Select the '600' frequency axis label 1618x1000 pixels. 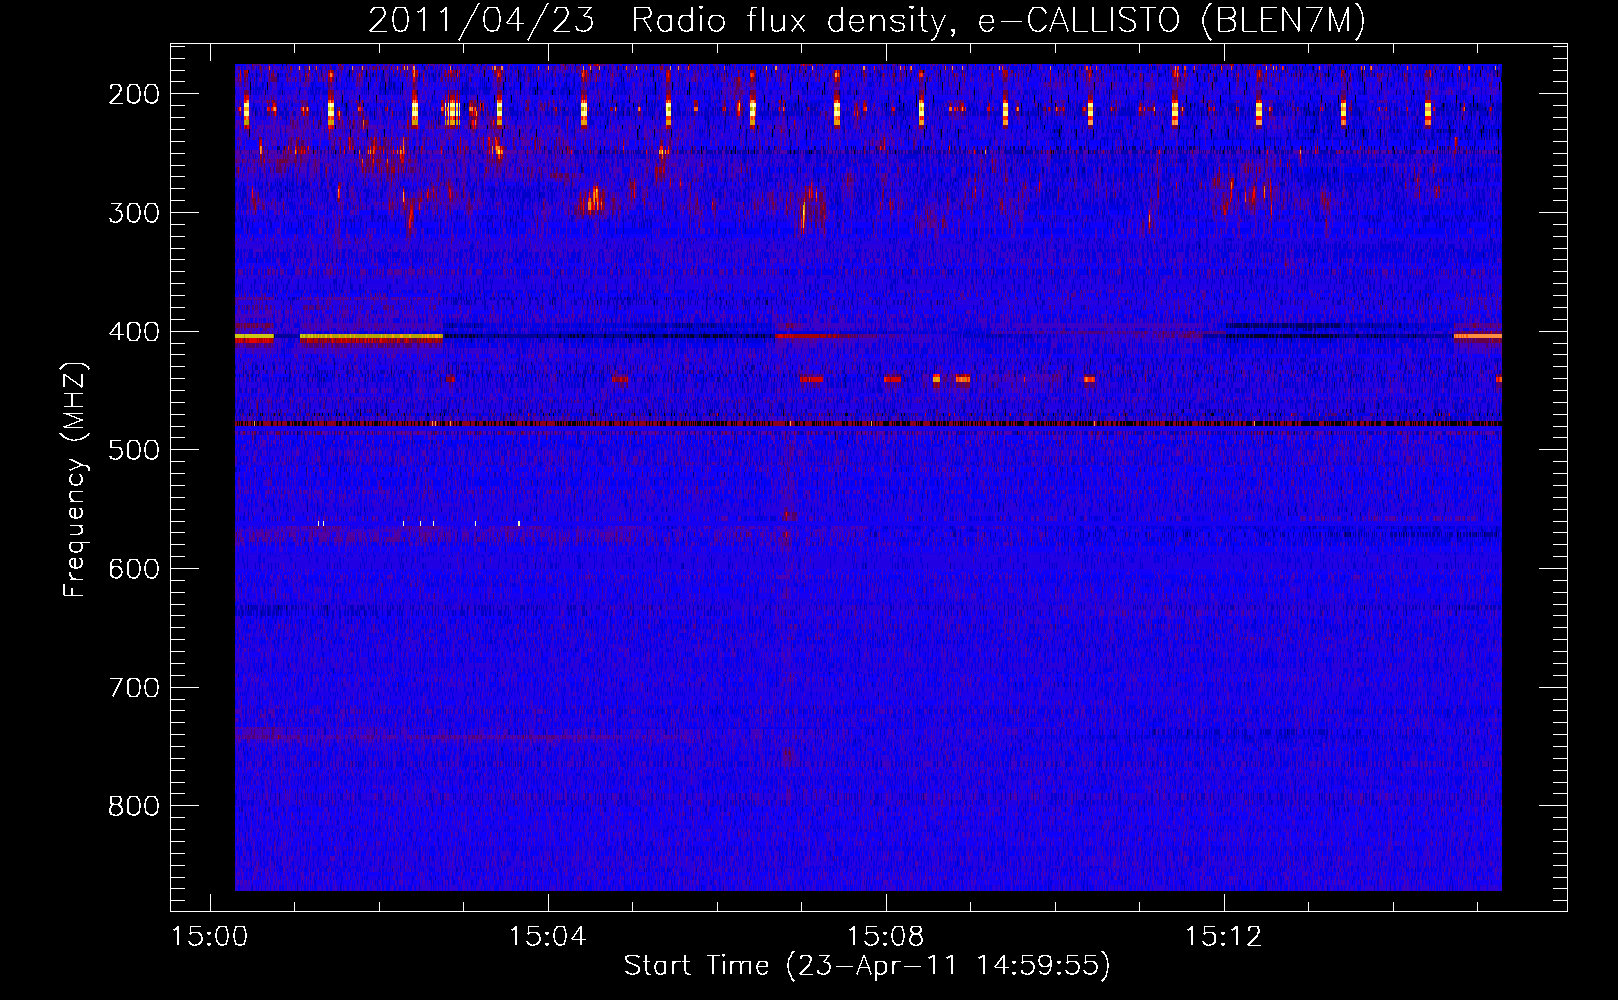pos(134,569)
